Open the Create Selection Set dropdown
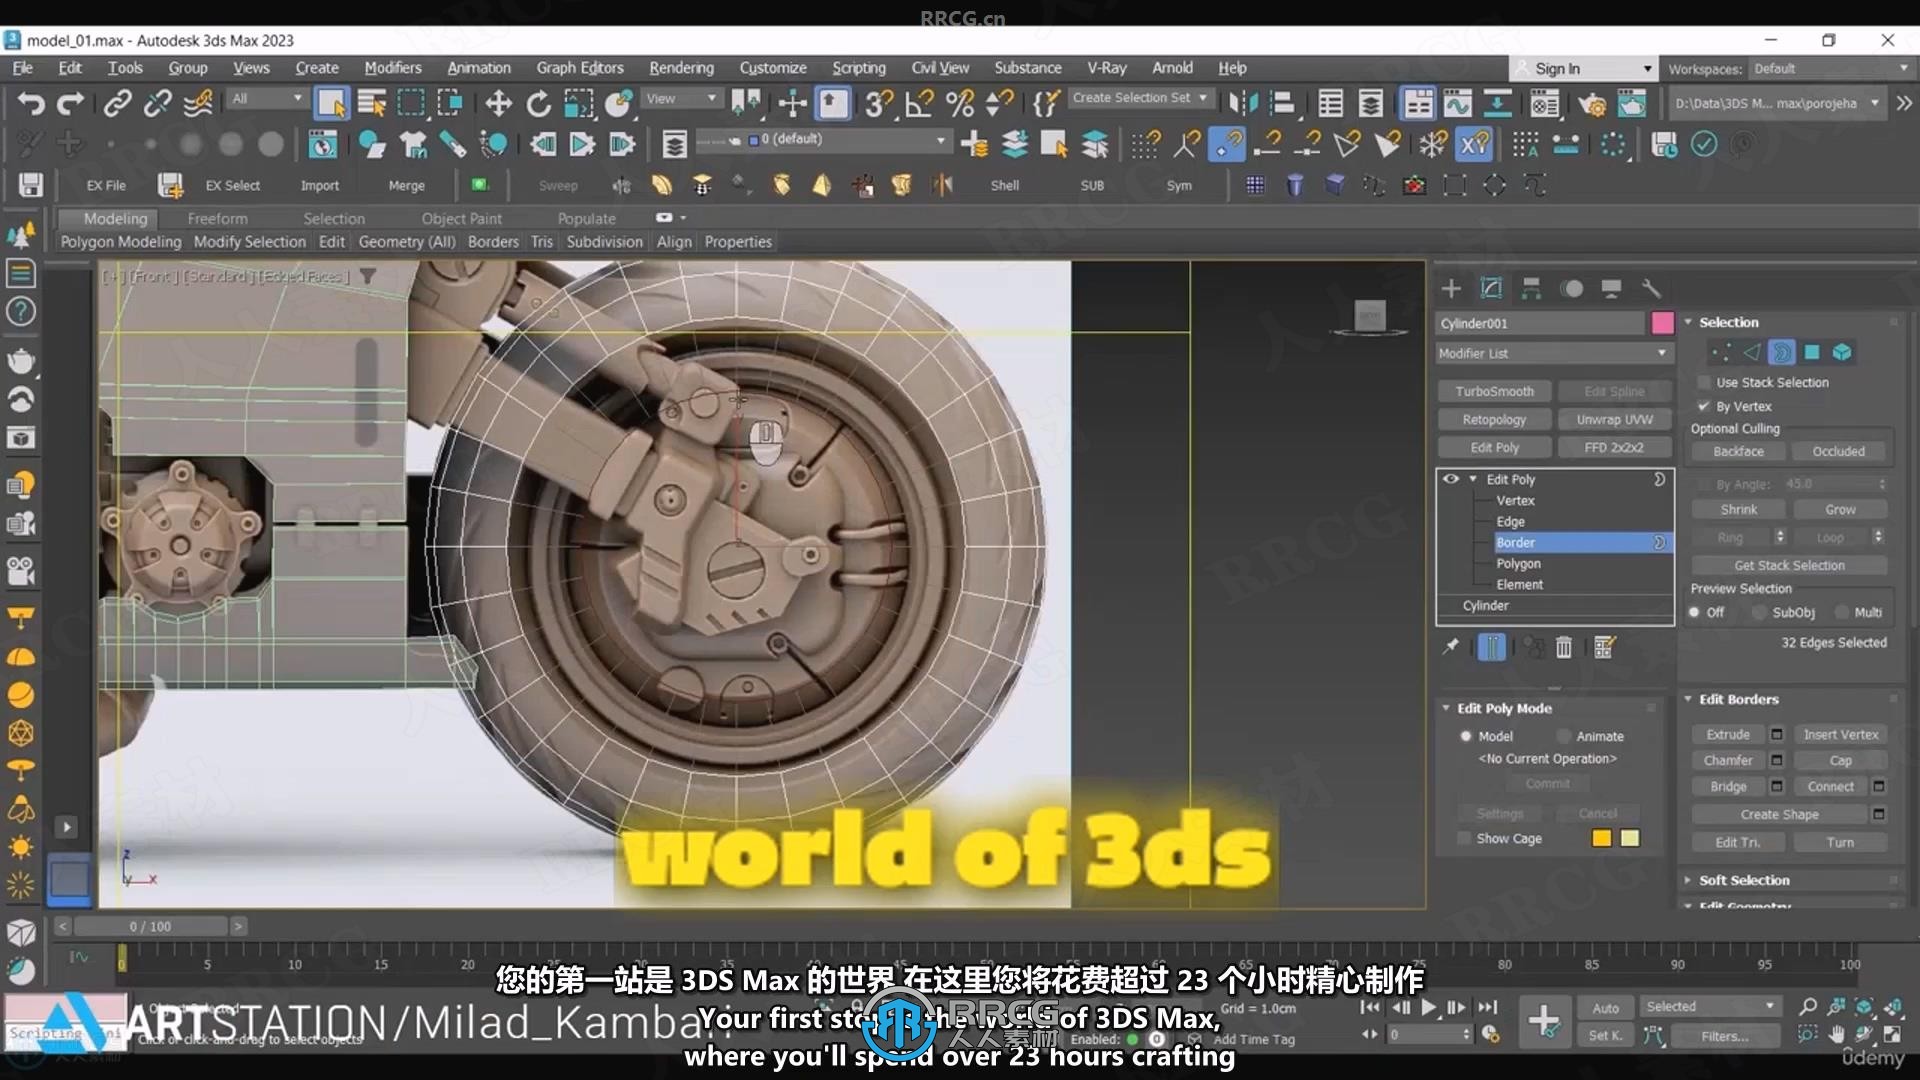The width and height of the screenshot is (1920, 1080). [x=1141, y=98]
